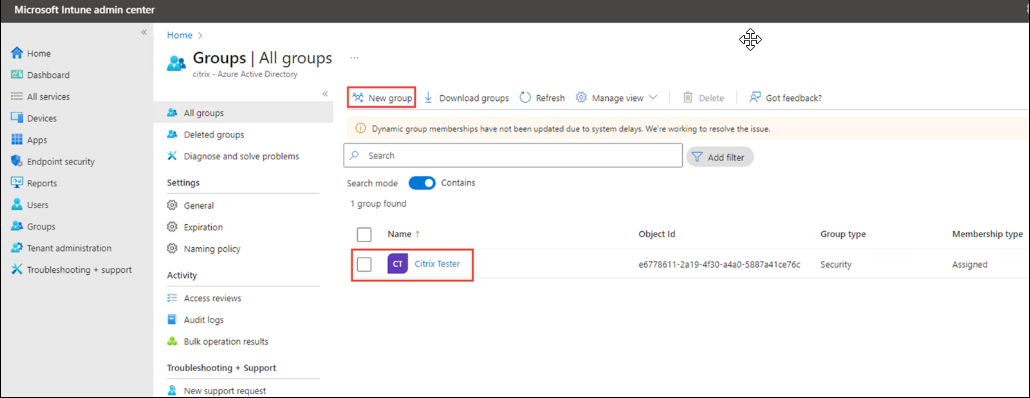Click the Delete trash can icon

click(x=688, y=98)
